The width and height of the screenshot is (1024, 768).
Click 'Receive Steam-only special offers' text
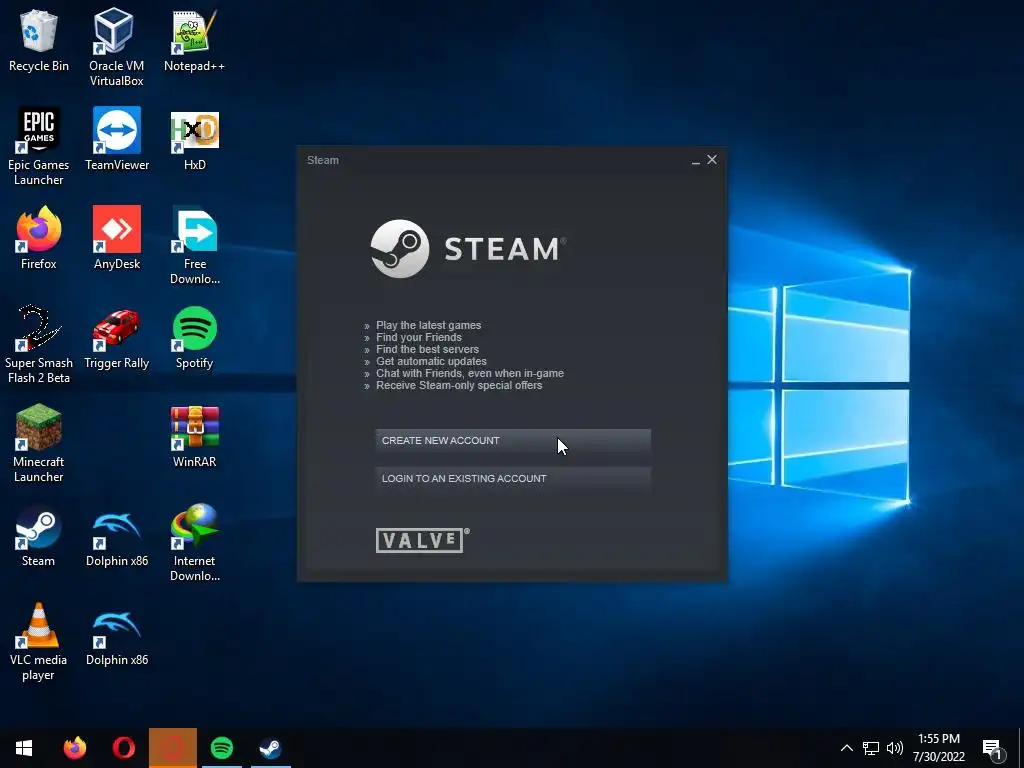459,385
